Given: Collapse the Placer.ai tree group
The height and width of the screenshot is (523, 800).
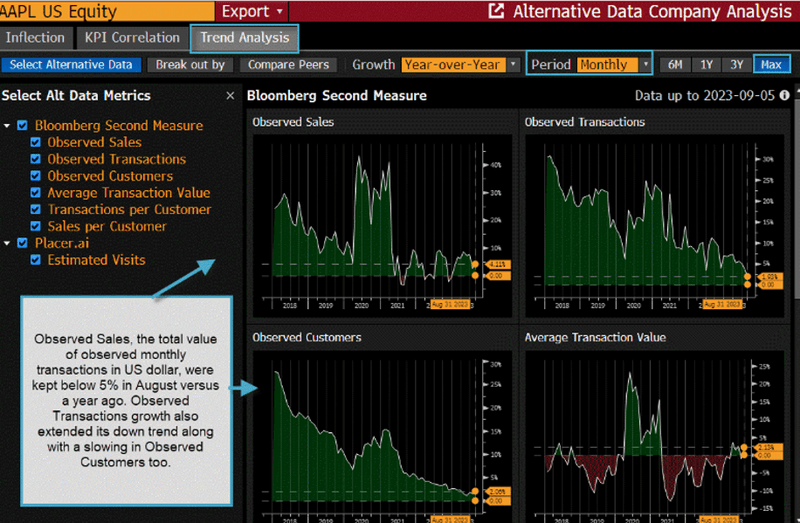Looking at the screenshot, I should tap(8, 243).
